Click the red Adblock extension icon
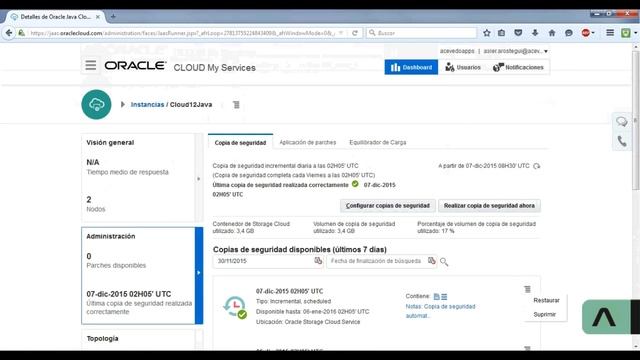 (586, 33)
